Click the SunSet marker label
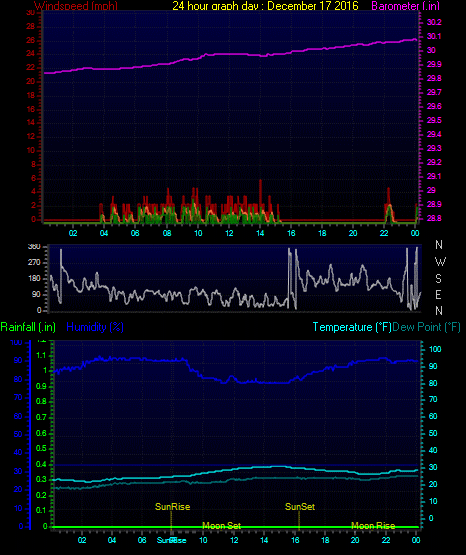Viewport: 466px width, 555px height. [x=300, y=507]
